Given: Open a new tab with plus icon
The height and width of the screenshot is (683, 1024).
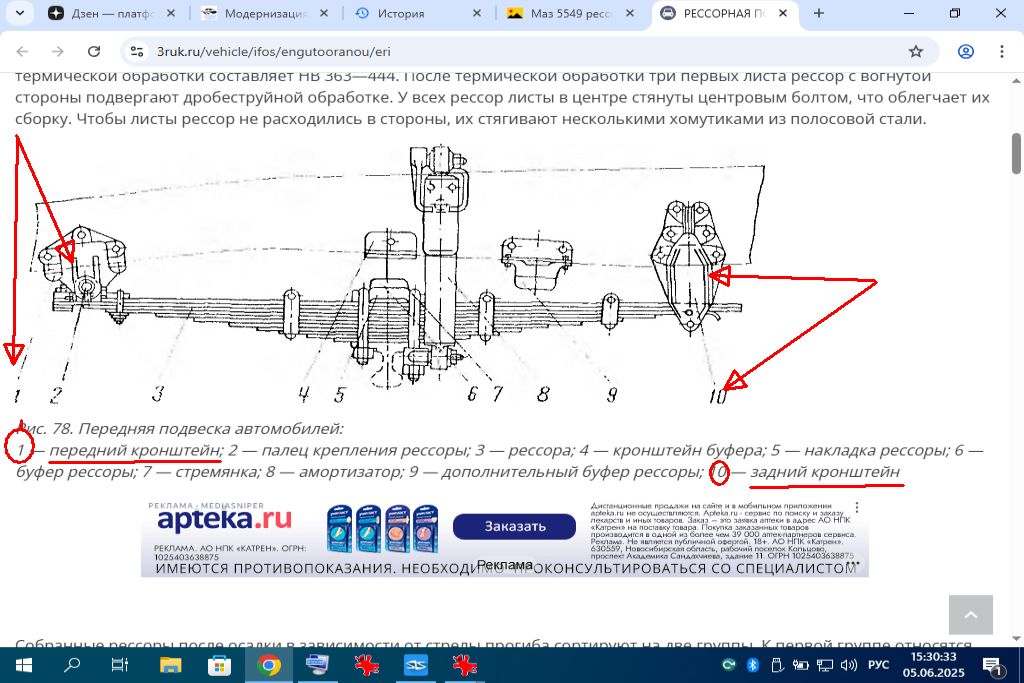Looking at the screenshot, I should click(x=819, y=14).
